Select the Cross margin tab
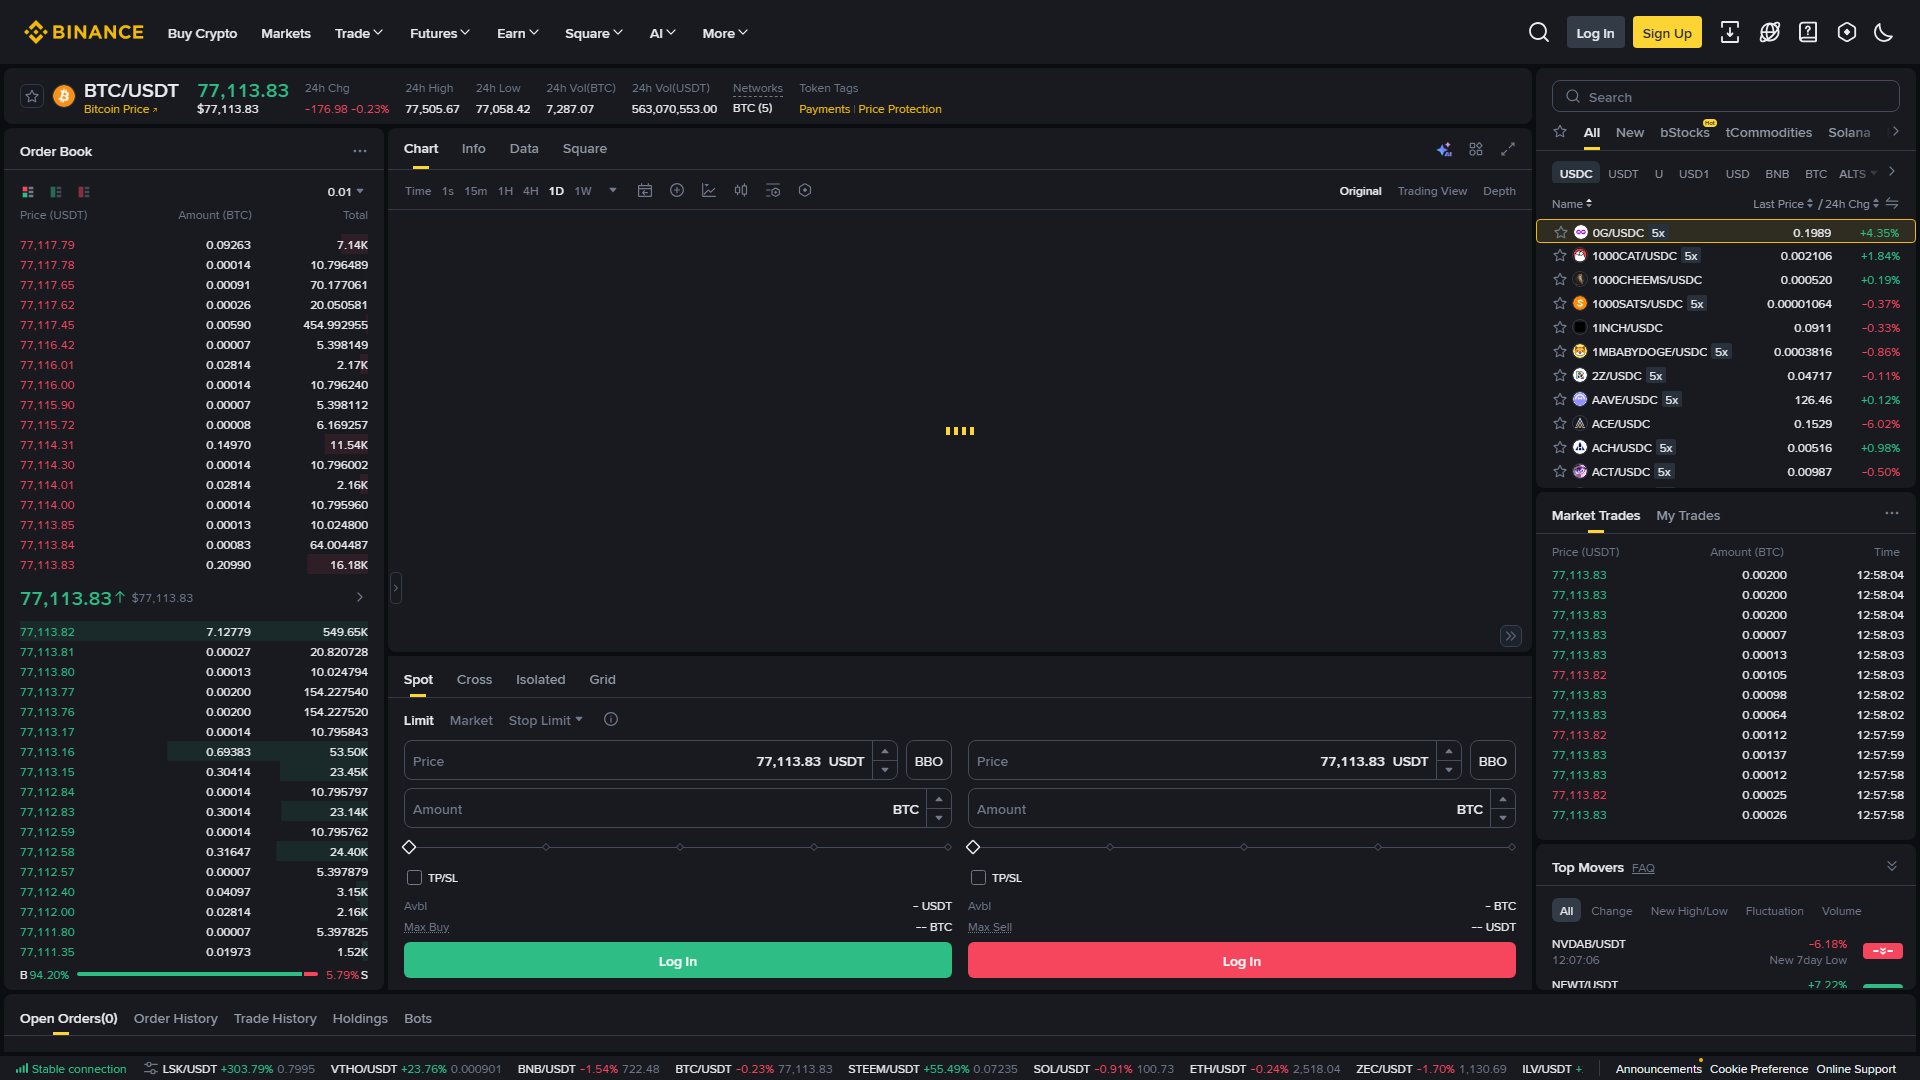This screenshot has width=1920, height=1080. pyautogui.click(x=474, y=679)
